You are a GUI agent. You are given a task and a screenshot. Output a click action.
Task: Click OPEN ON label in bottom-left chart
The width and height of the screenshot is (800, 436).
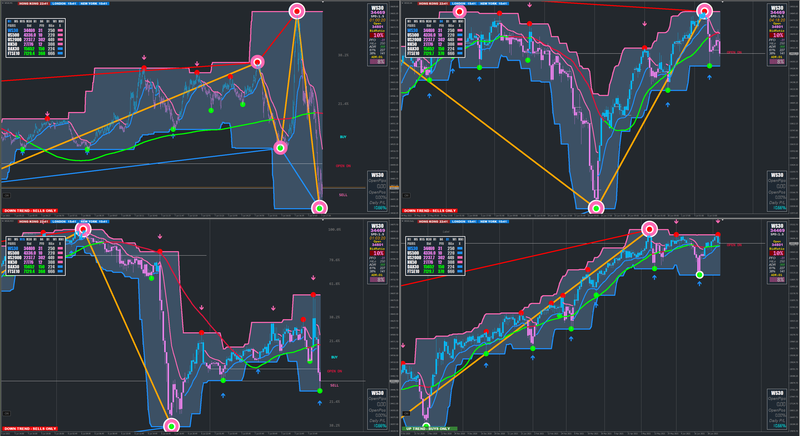coord(335,371)
